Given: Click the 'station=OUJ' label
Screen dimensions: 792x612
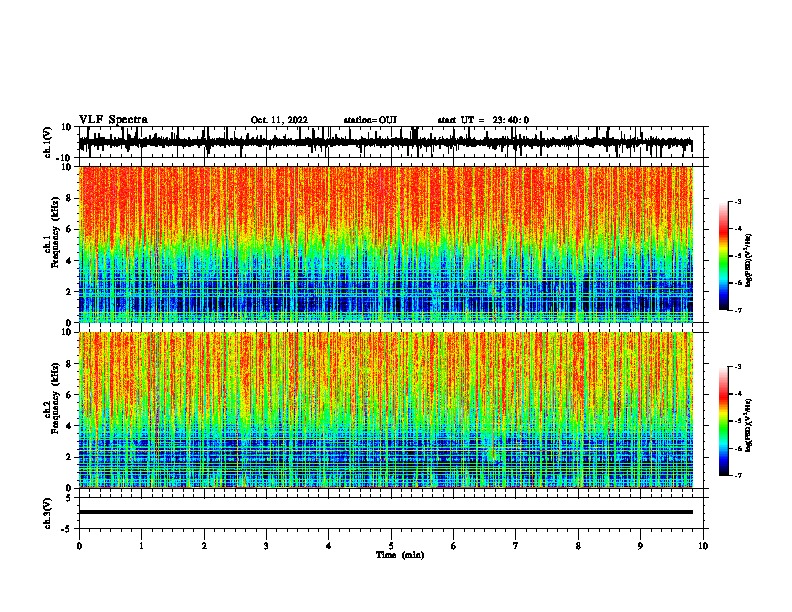Looking at the screenshot, I should pyautogui.click(x=370, y=120).
